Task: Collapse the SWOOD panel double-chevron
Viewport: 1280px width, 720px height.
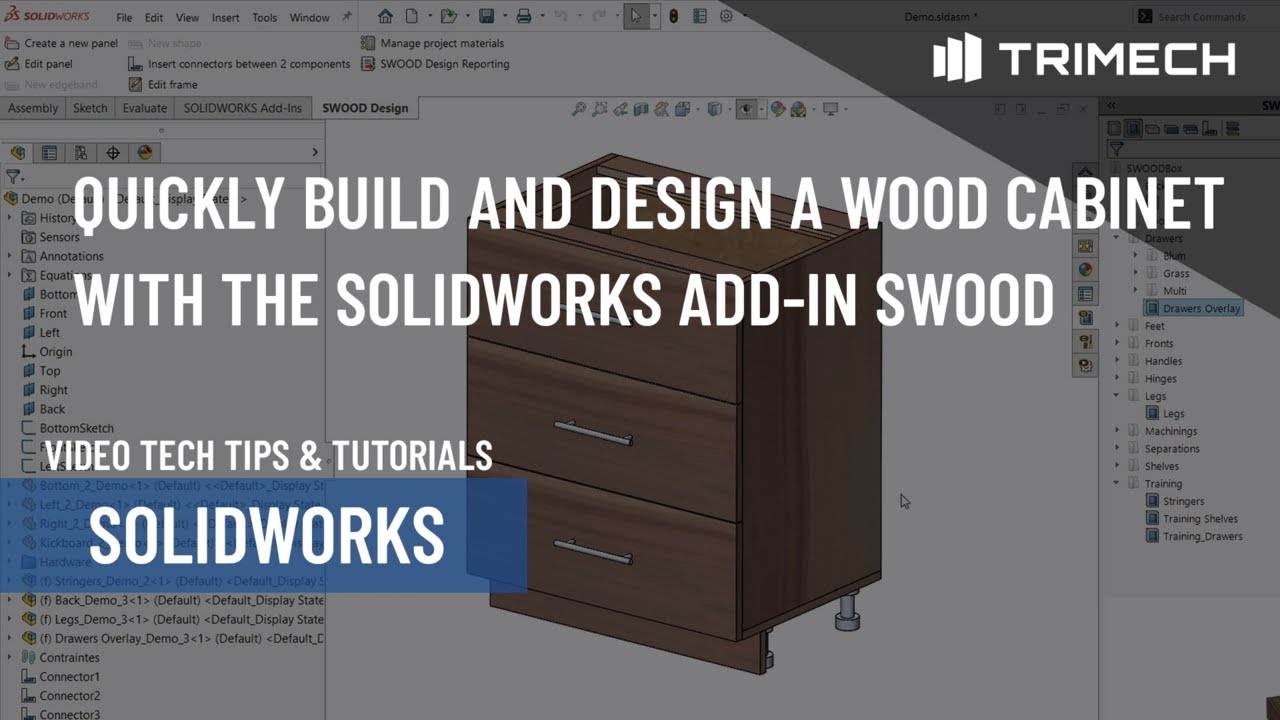Action: click(1111, 105)
